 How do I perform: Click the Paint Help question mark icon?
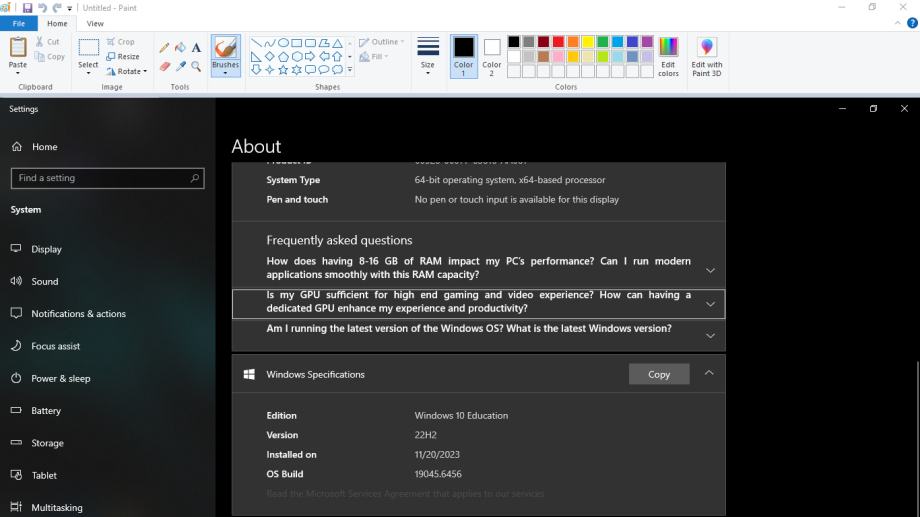[x=911, y=23]
